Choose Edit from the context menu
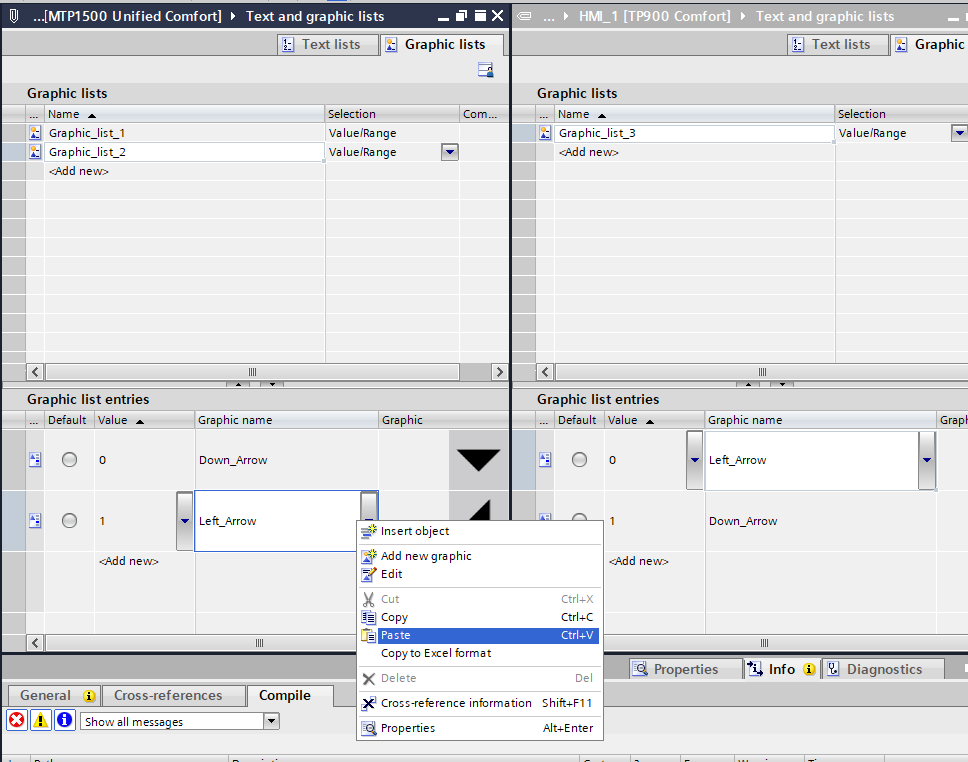The image size is (968, 762). (x=479, y=574)
